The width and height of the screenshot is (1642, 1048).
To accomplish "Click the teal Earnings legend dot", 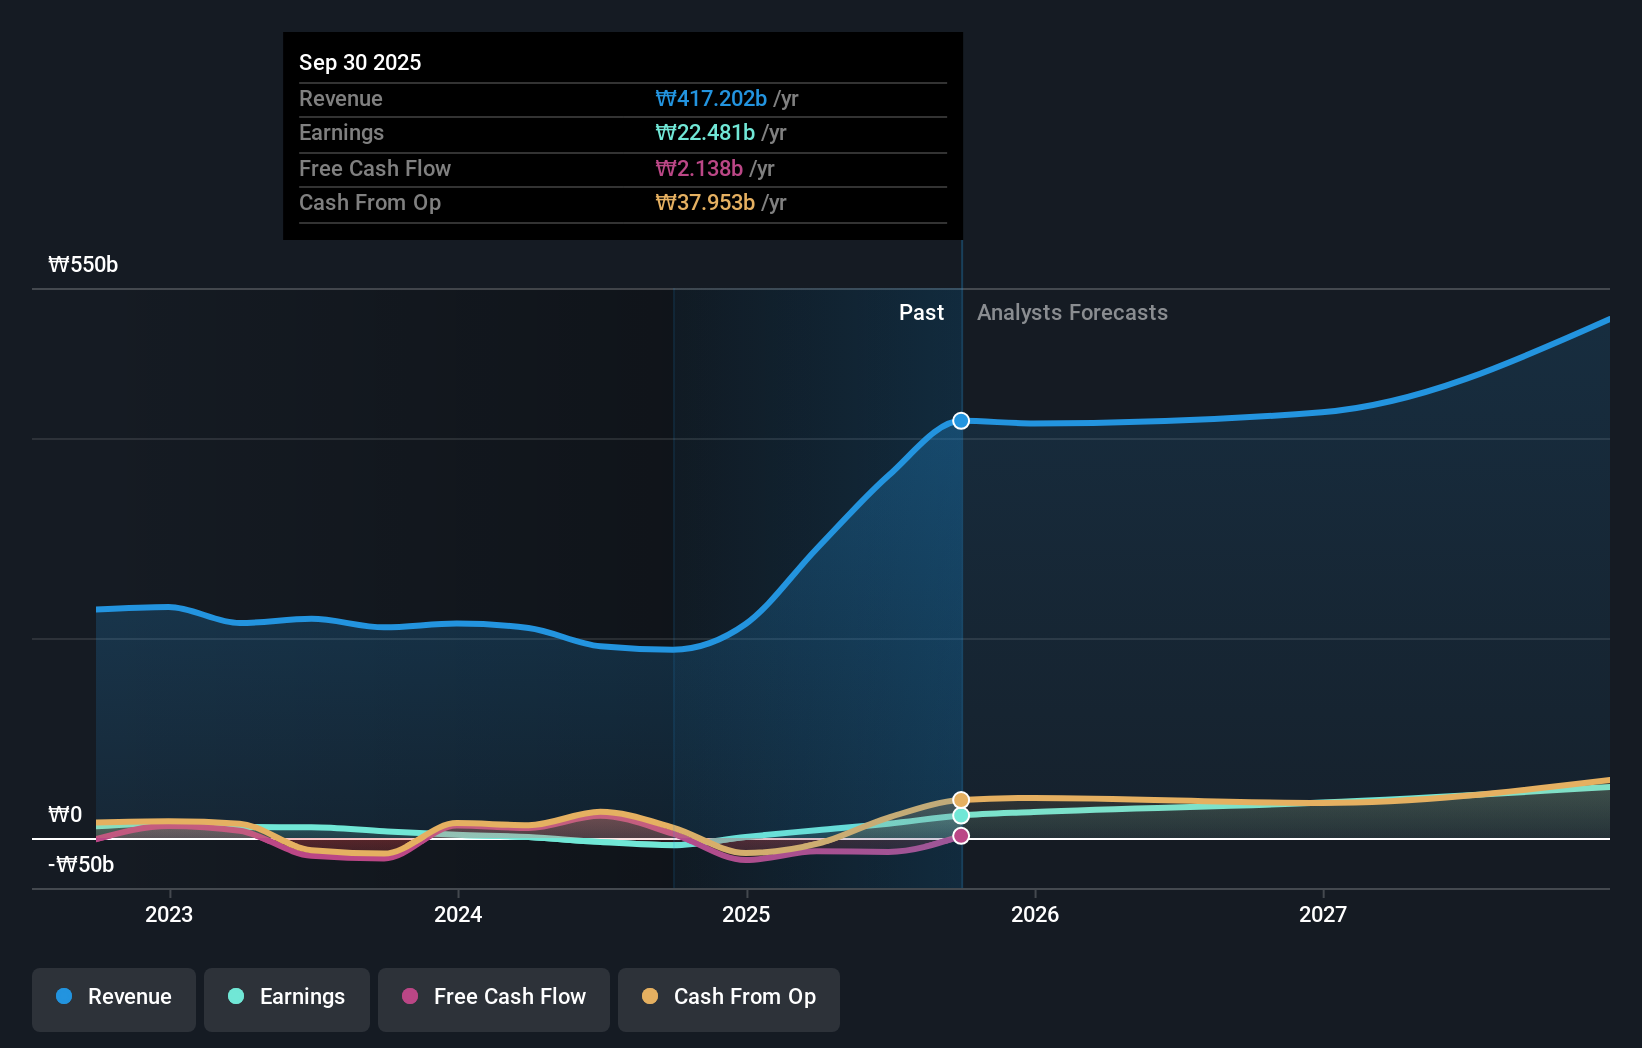I will click(x=236, y=997).
